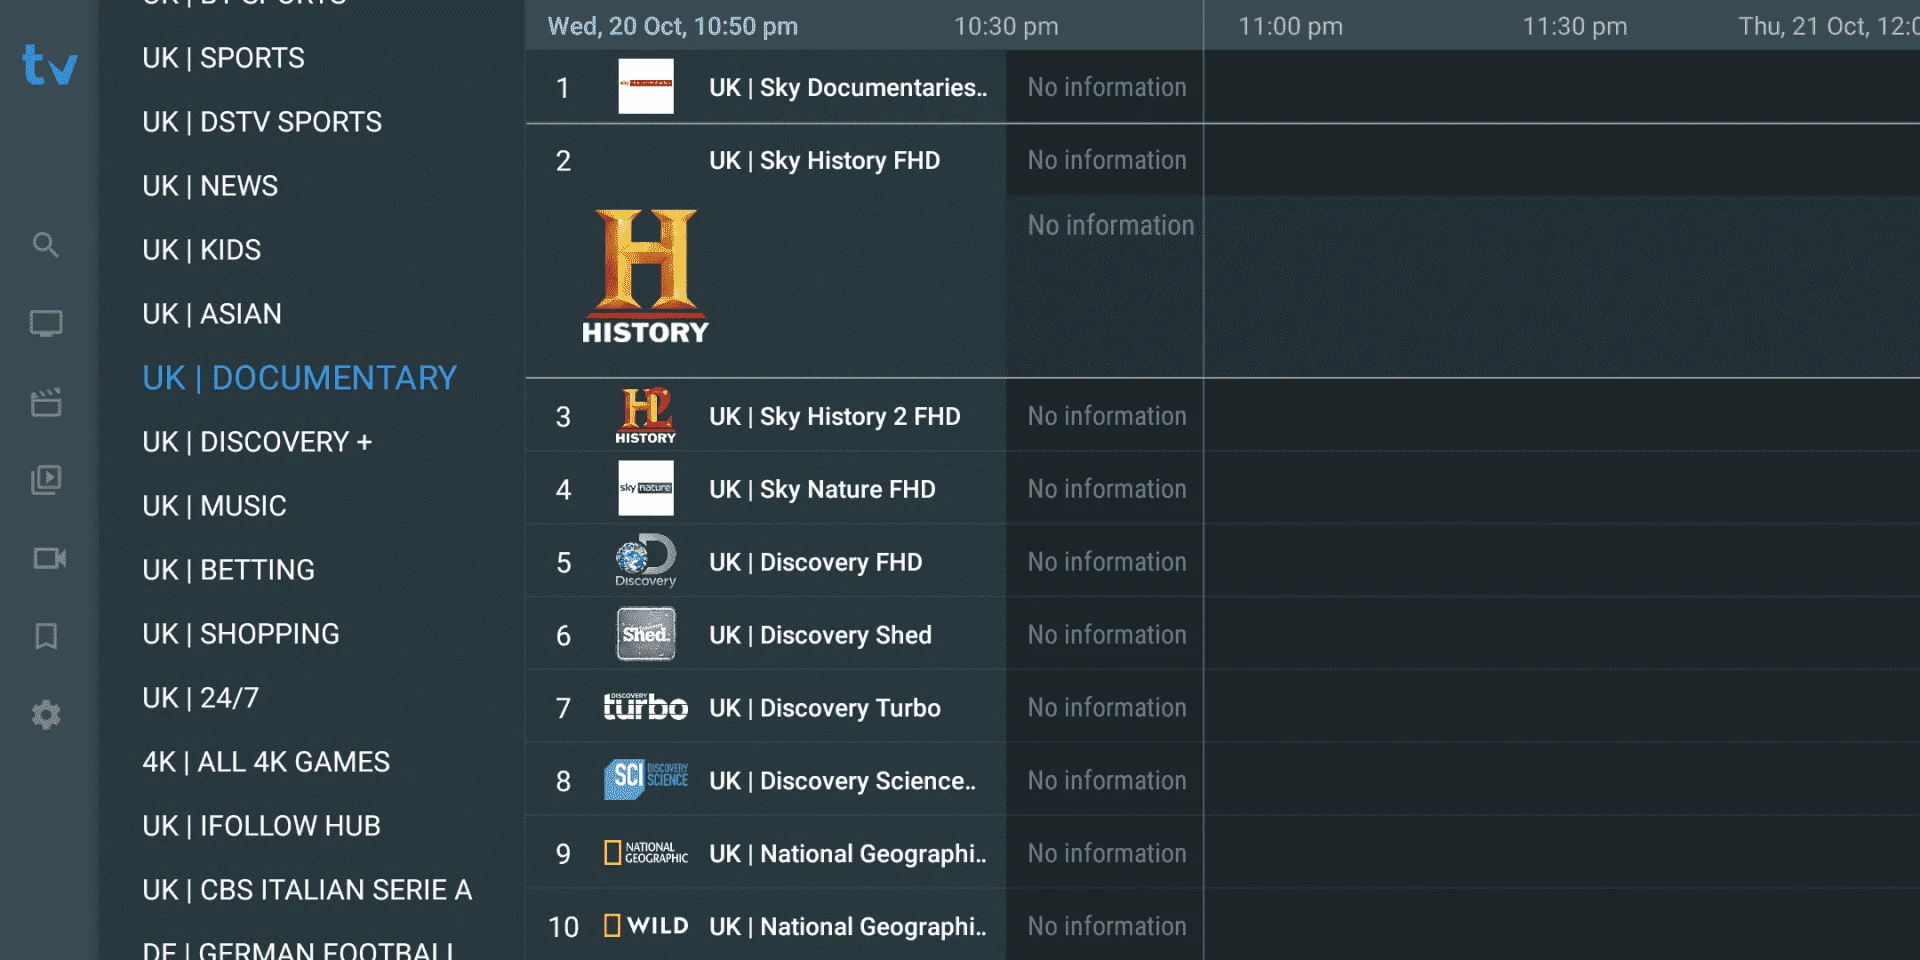
Task: Click the History 2 channel logo
Action: click(x=646, y=415)
